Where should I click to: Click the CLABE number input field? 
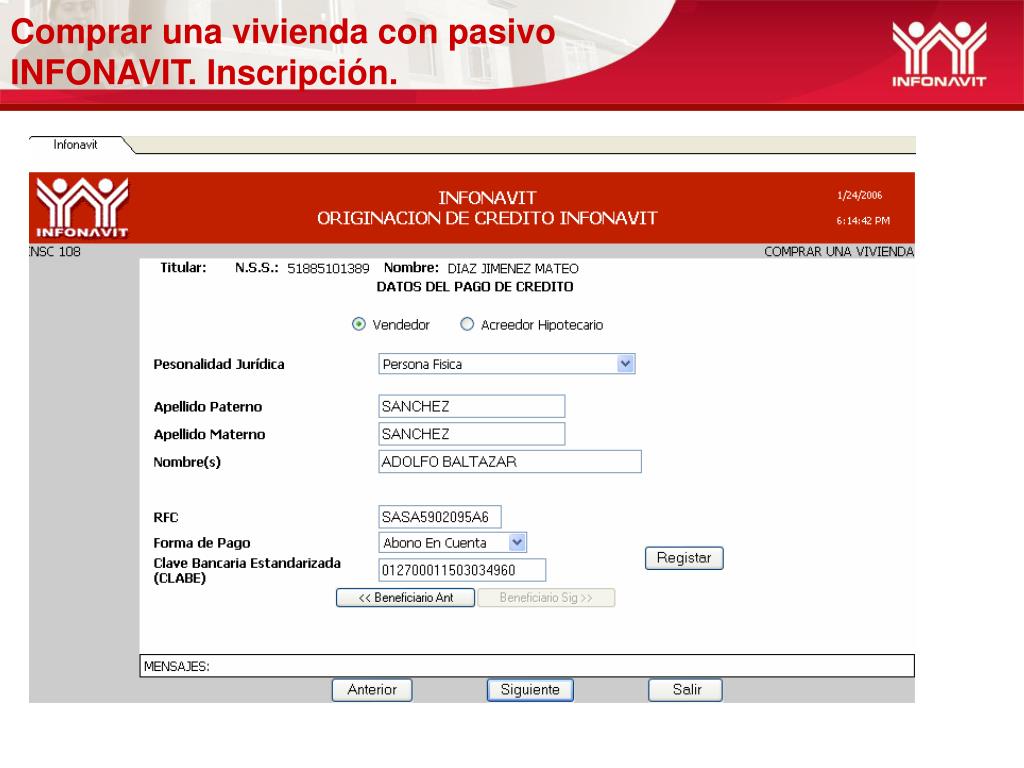pyautogui.click(x=462, y=570)
